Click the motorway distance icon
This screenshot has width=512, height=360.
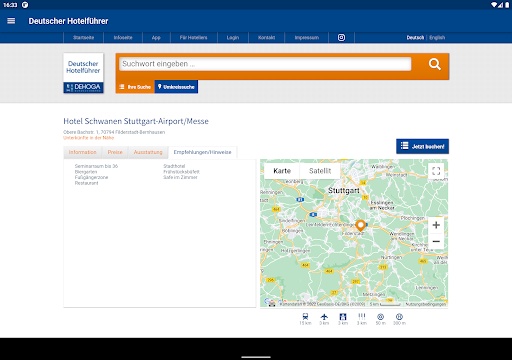343,317
